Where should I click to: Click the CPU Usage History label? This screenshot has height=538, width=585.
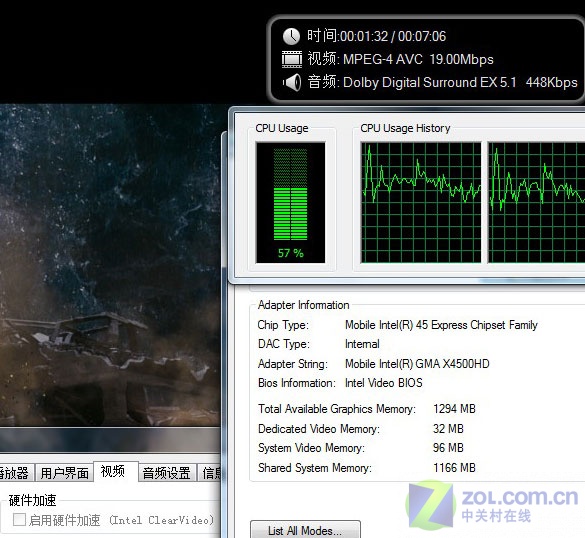405,128
